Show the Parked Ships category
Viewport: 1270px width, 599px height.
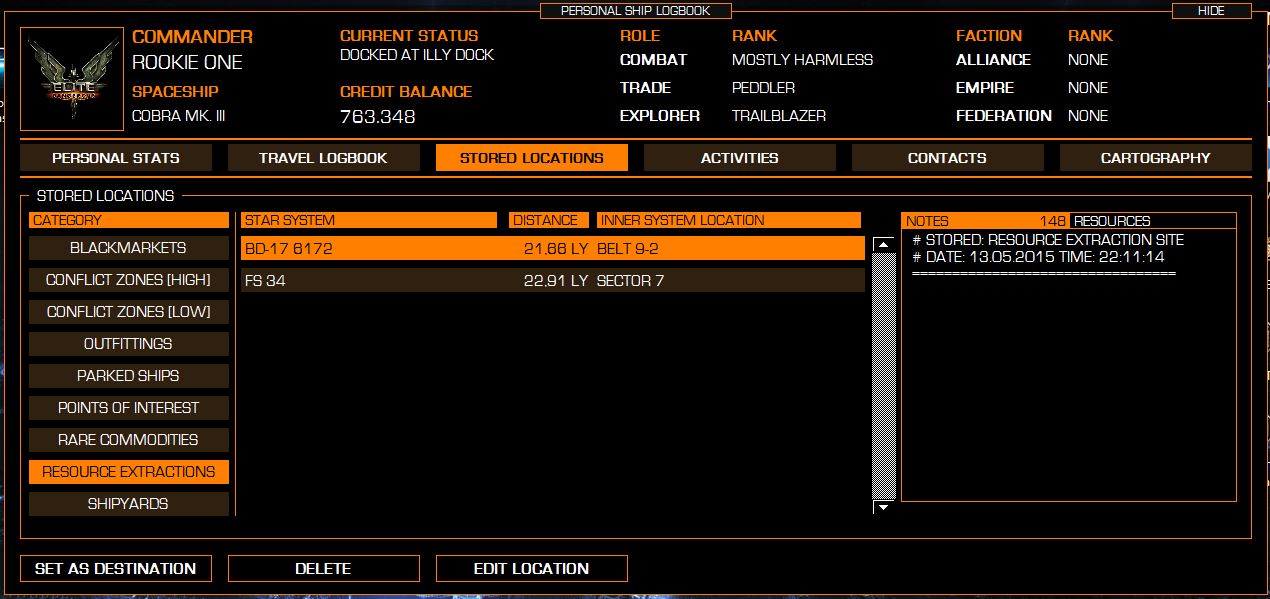click(129, 376)
